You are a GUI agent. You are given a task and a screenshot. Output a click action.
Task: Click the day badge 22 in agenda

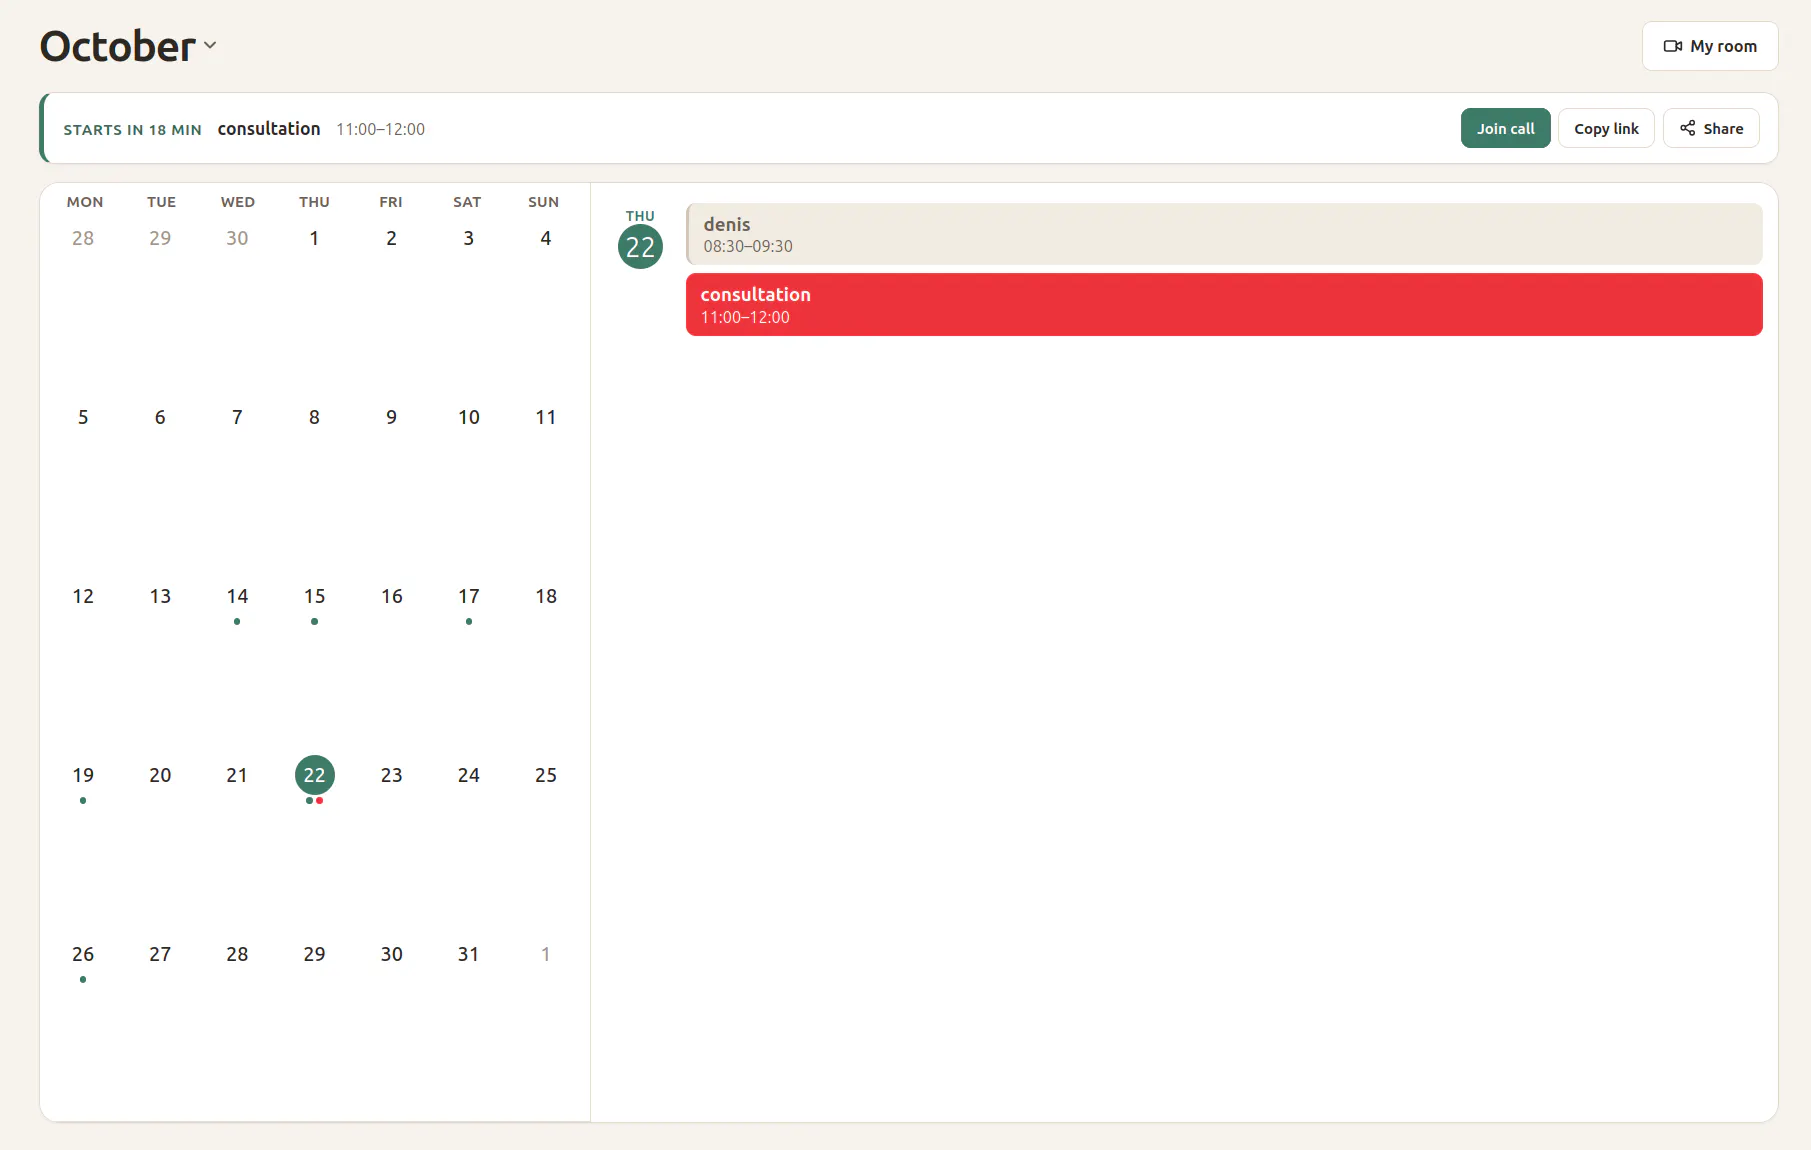click(x=640, y=247)
